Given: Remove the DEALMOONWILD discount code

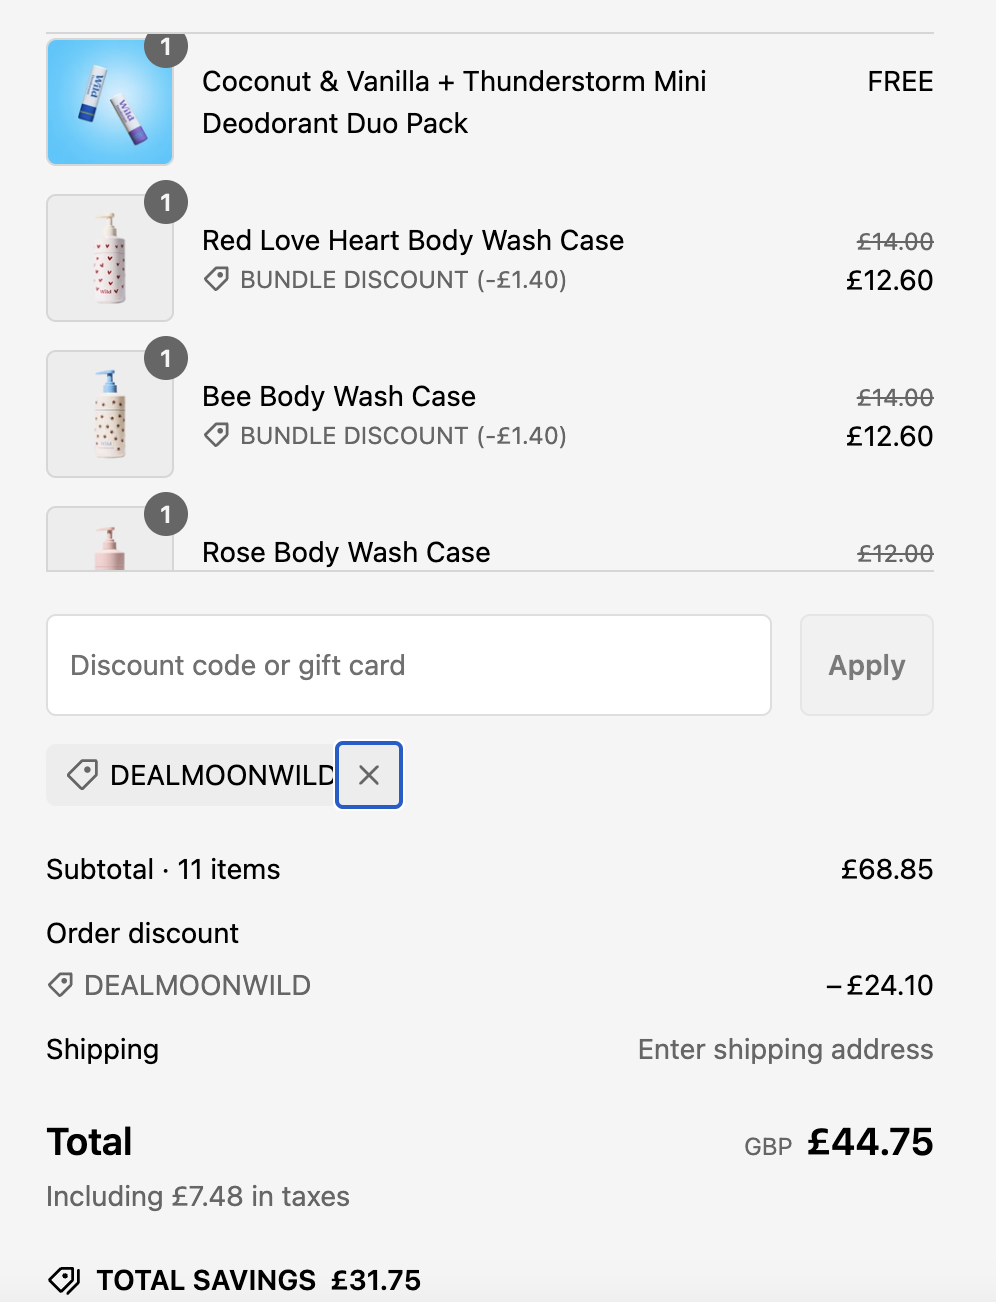Looking at the screenshot, I should (369, 775).
